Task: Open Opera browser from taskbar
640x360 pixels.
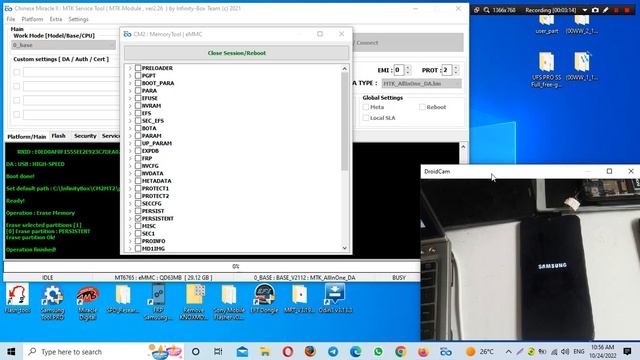Action: click(288, 351)
